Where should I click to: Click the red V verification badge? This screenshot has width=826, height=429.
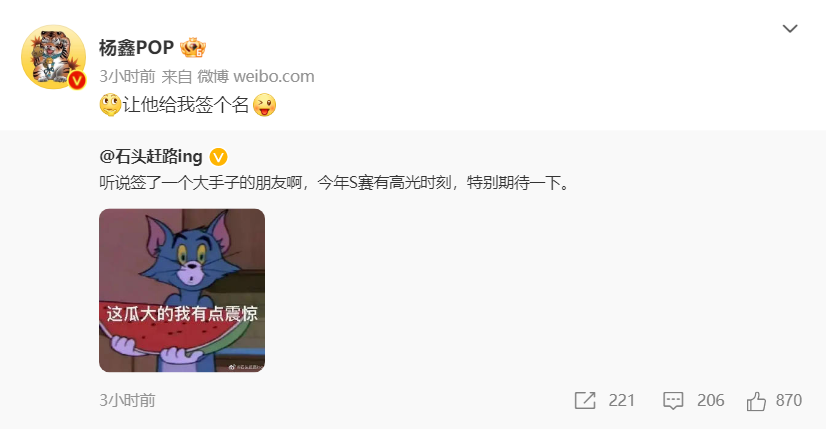(77, 80)
